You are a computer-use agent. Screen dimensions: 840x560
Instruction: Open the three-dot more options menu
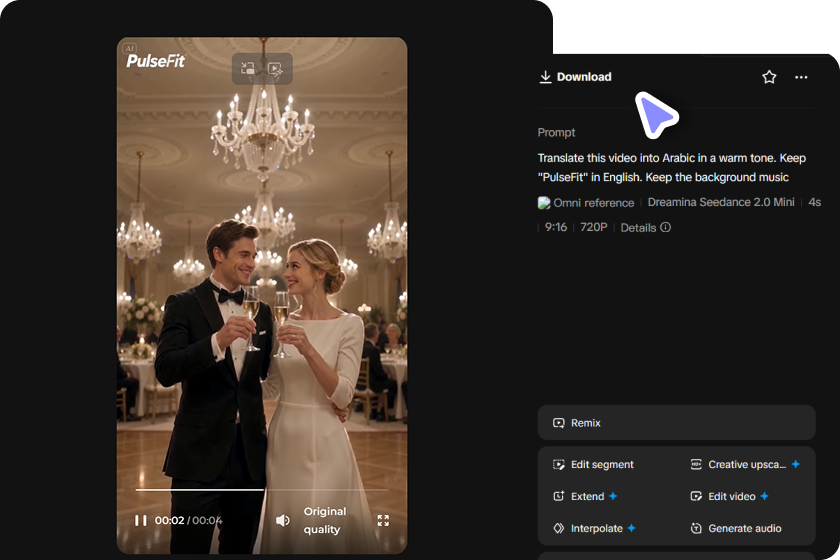(801, 77)
